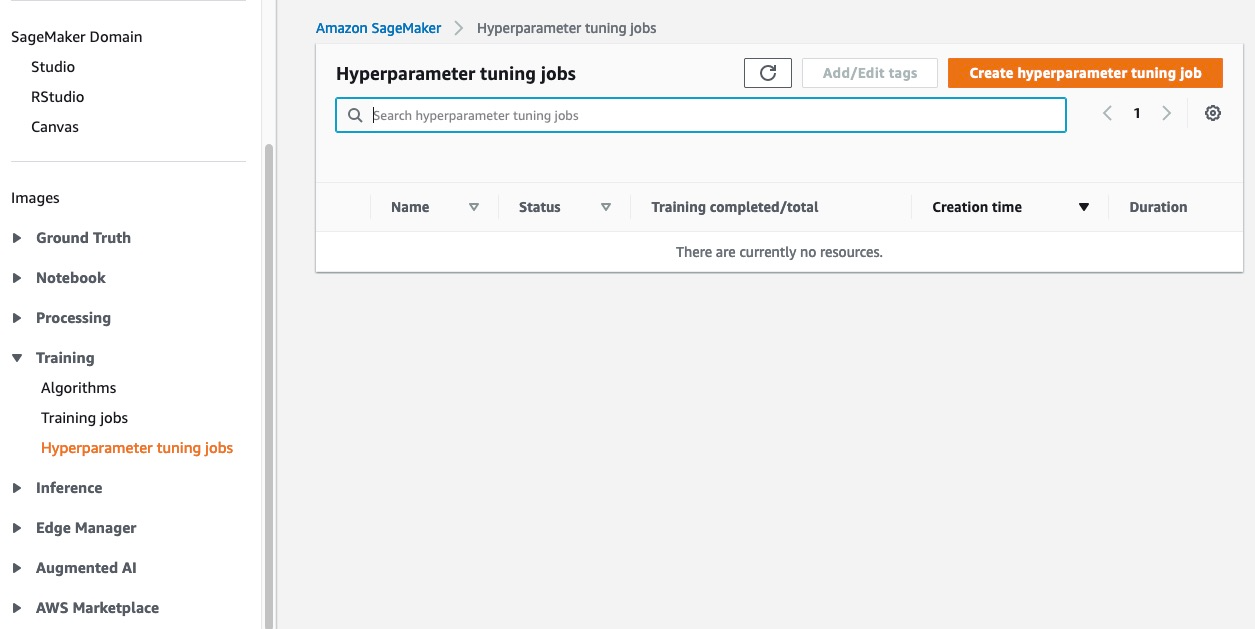Click the search magnifier icon
The height and width of the screenshot is (629, 1255).
click(355, 115)
